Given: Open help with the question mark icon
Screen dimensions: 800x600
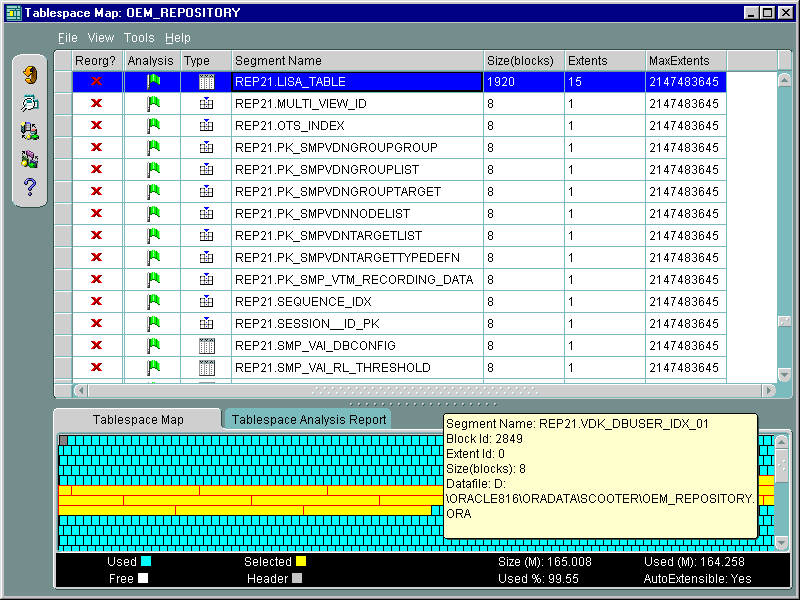Looking at the screenshot, I should pyautogui.click(x=30, y=187).
